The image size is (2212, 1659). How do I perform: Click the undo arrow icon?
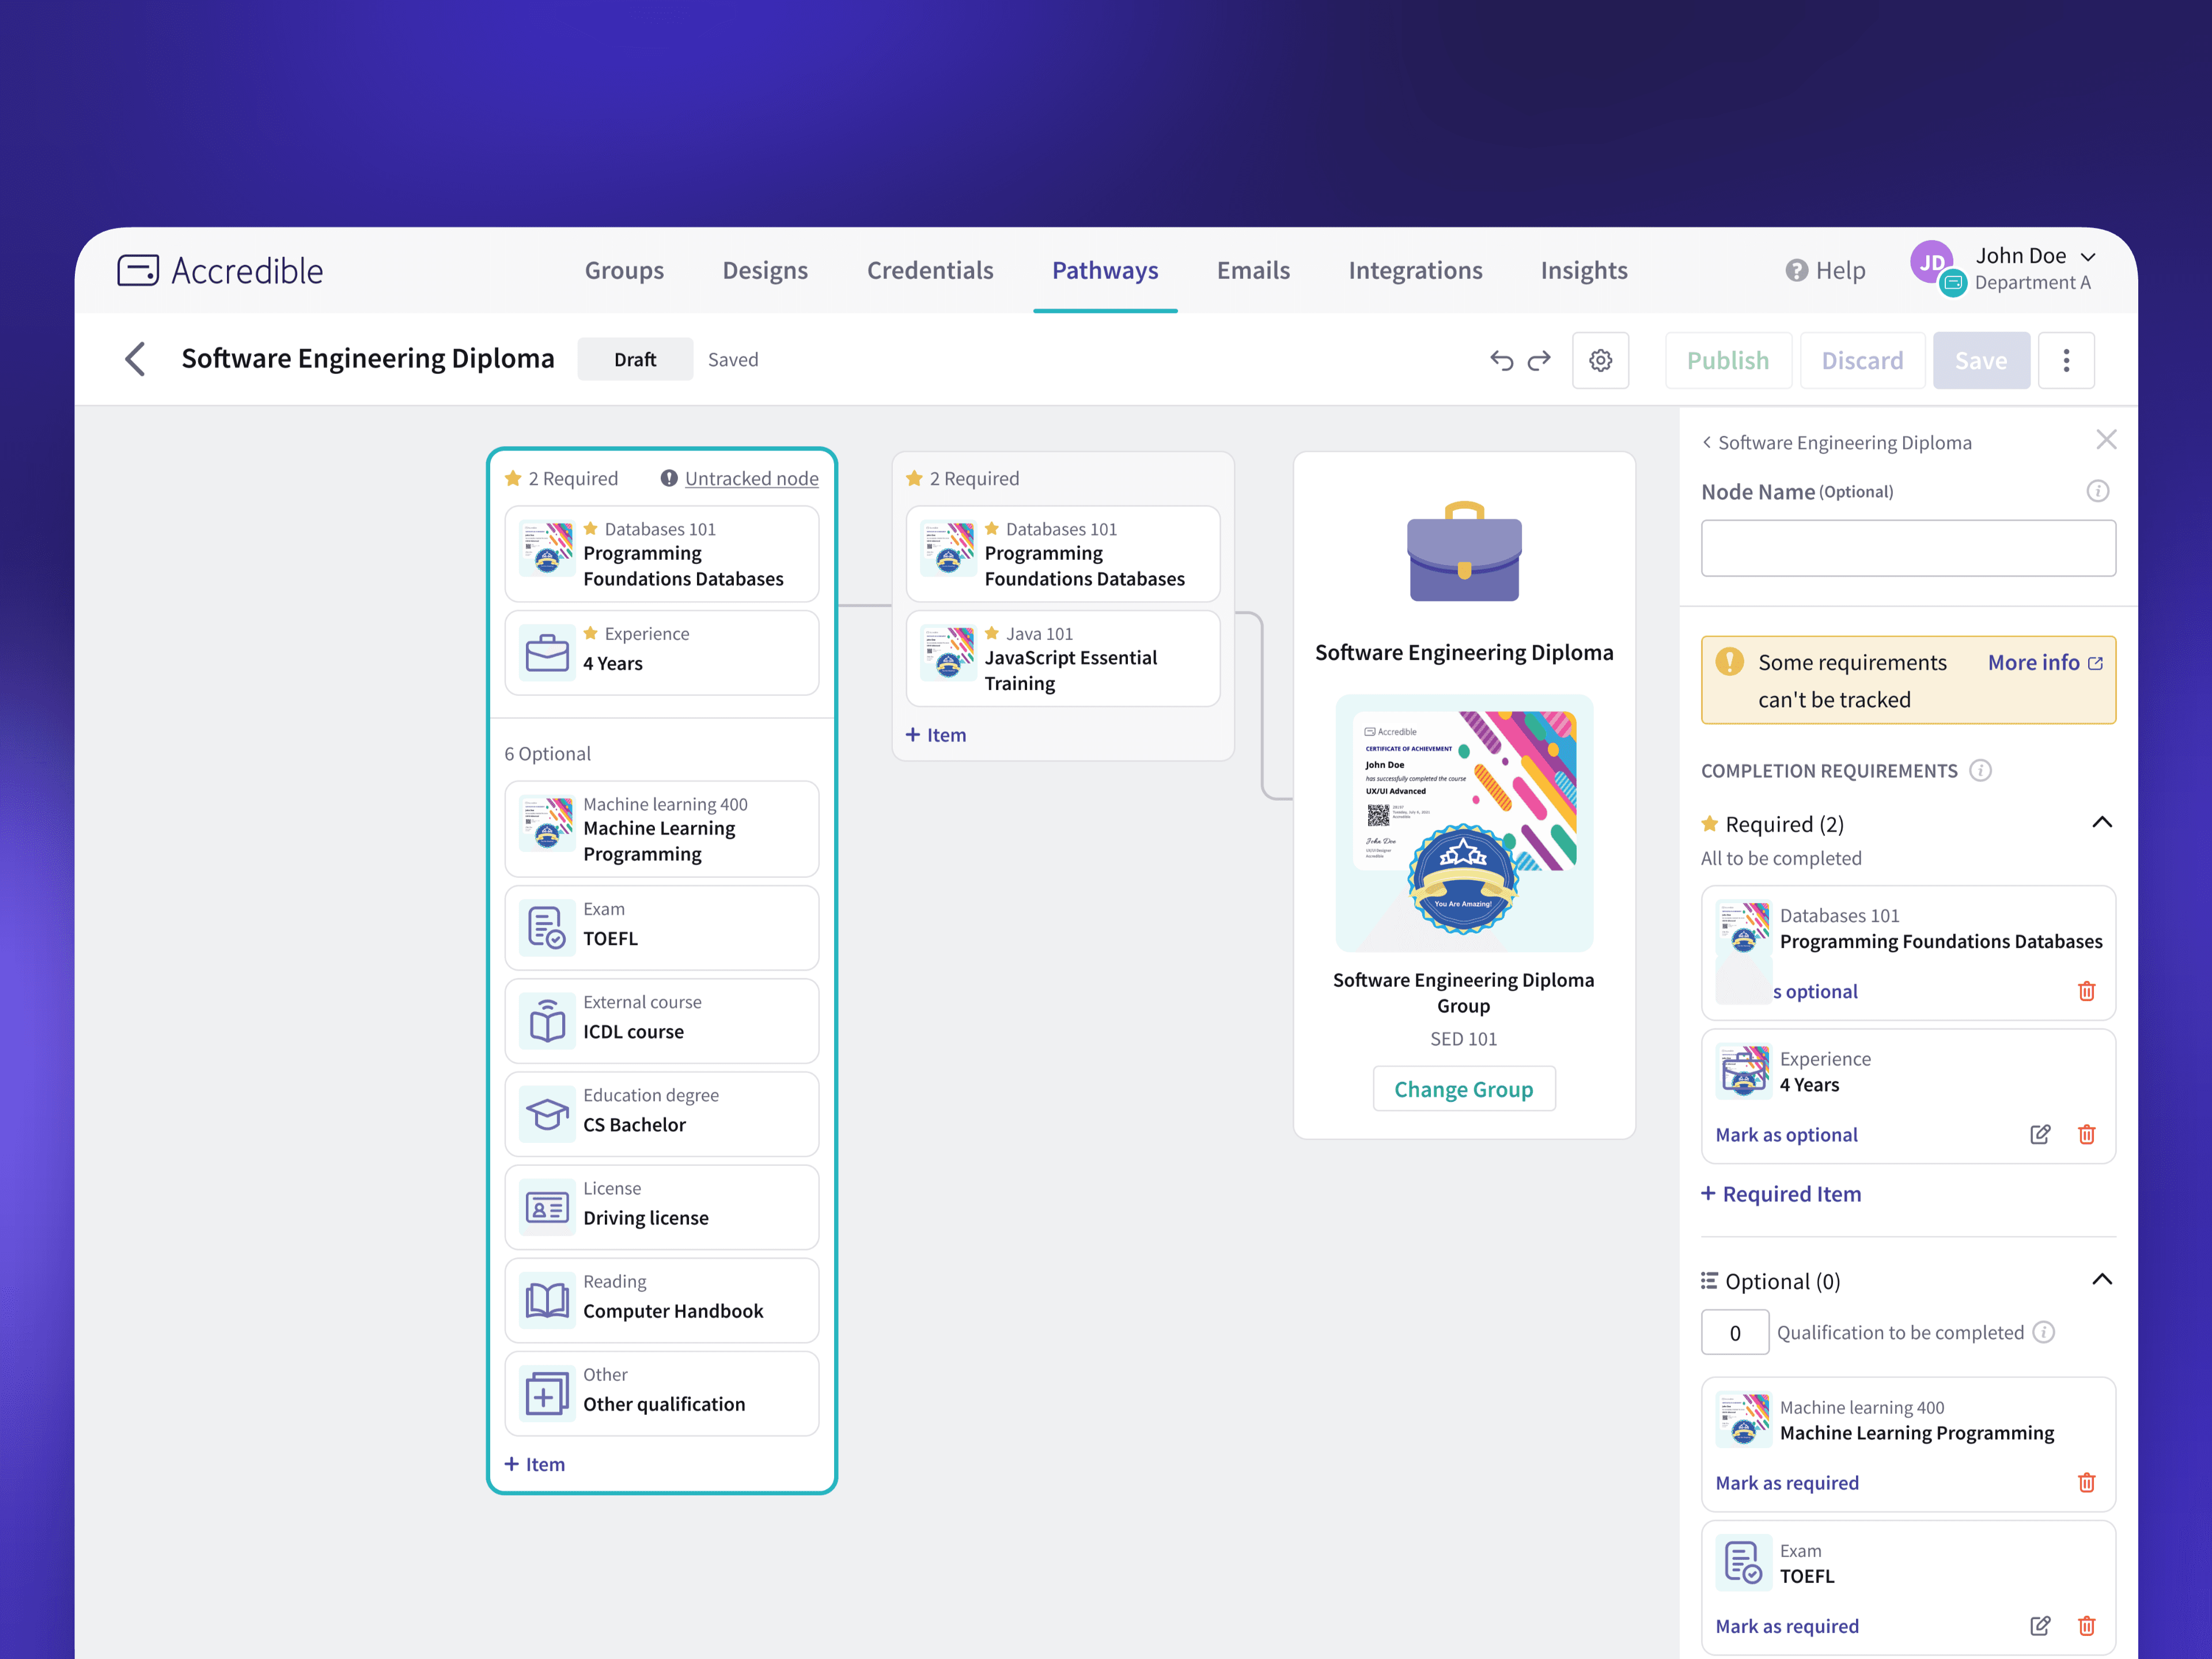(1501, 360)
